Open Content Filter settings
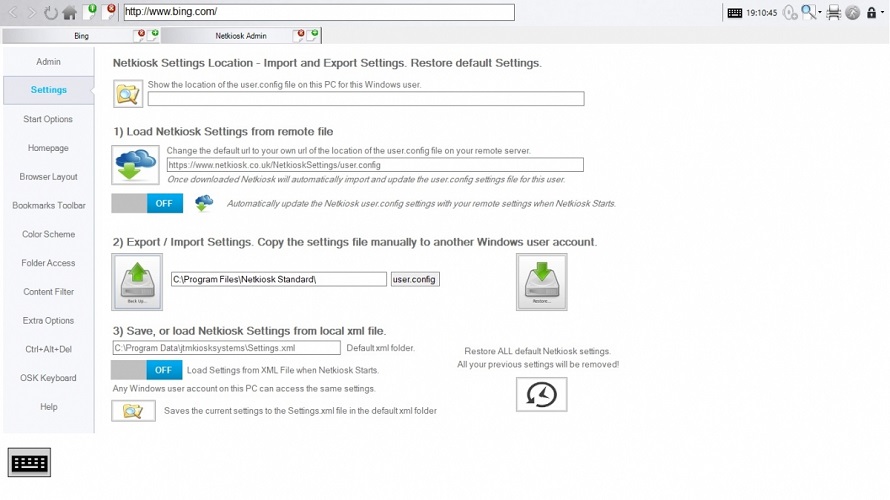This screenshot has width=890, height=500. [48, 292]
